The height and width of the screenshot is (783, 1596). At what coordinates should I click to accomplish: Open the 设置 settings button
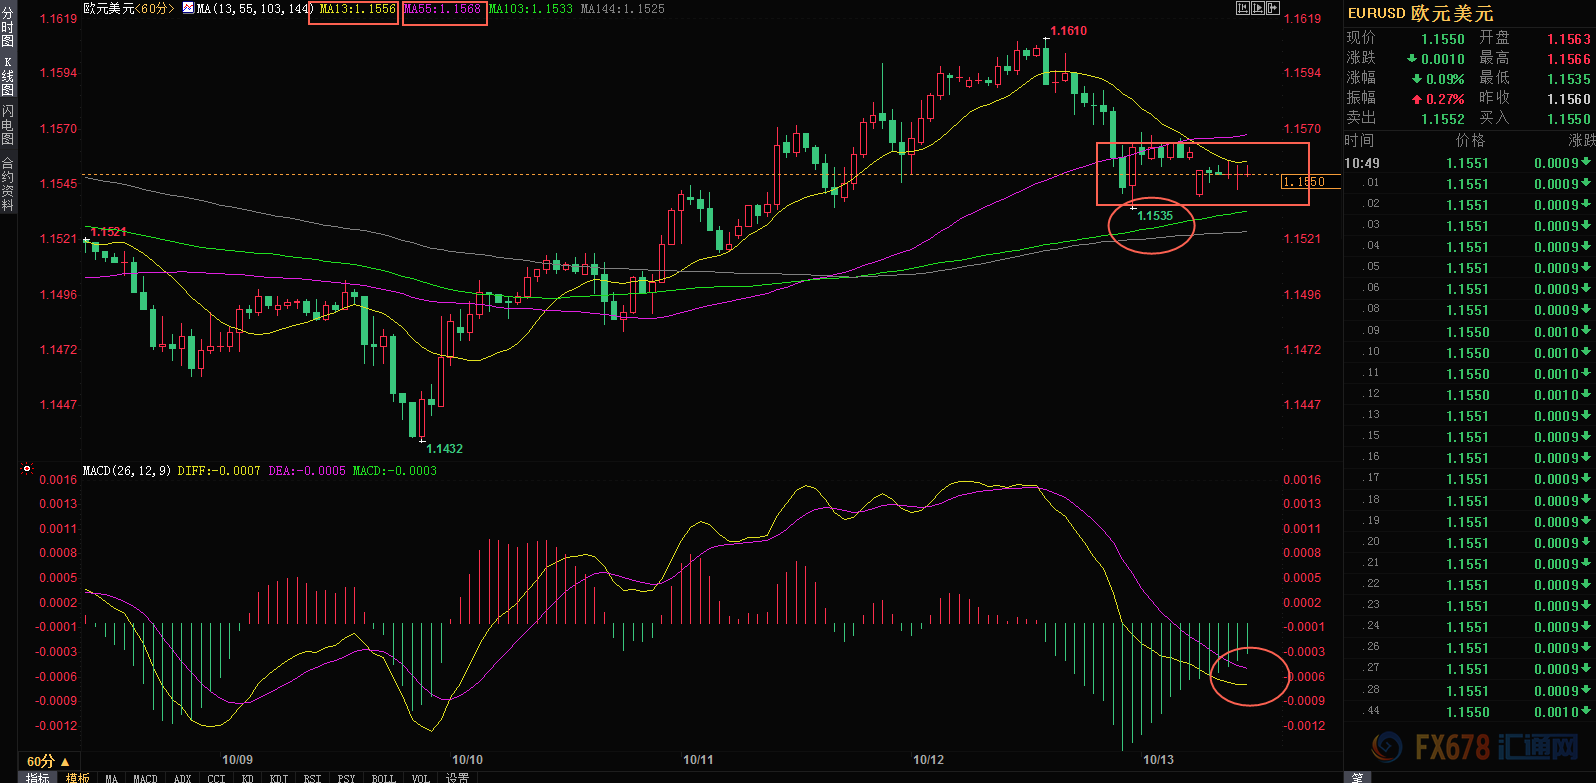coord(458,777)
